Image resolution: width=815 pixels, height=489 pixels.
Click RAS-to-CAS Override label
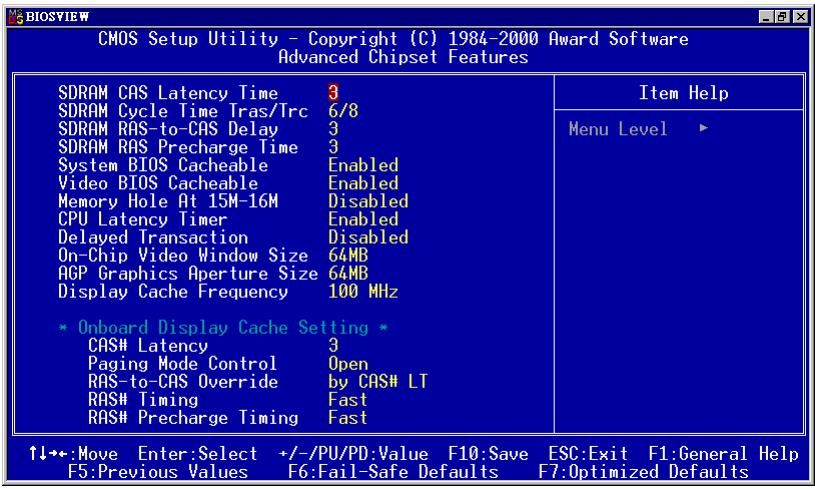point(183,382)
